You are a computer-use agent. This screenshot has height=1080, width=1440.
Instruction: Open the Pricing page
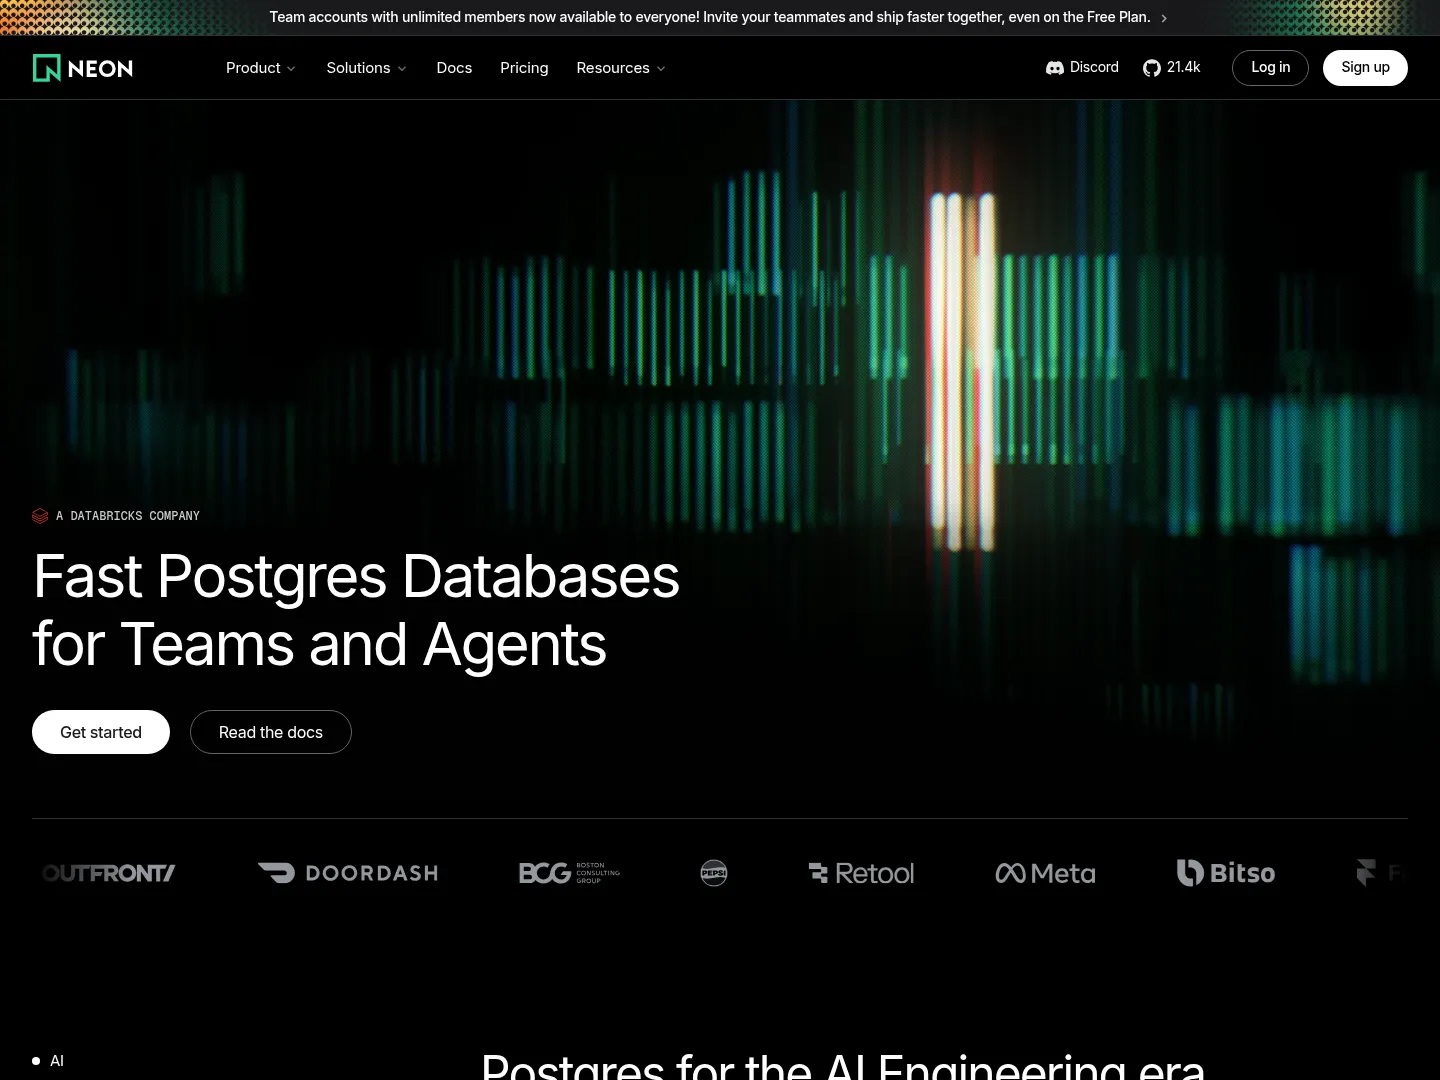524,68
